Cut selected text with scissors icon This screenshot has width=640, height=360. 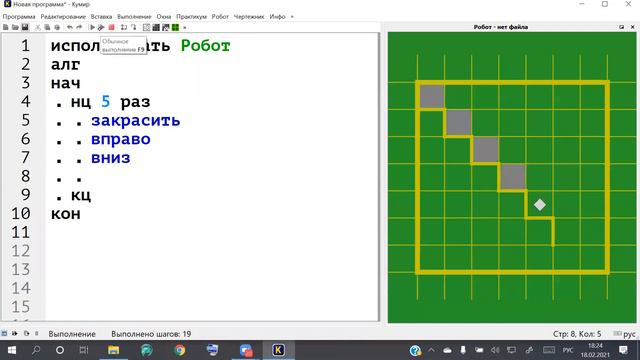tap(38, 27)
